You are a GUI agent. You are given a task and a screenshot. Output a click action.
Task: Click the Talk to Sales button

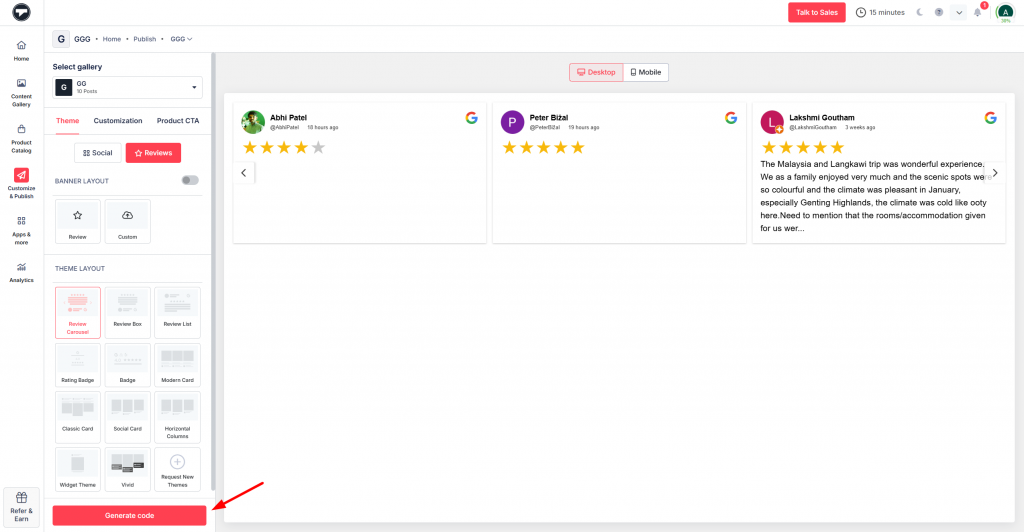coord(816,12)
